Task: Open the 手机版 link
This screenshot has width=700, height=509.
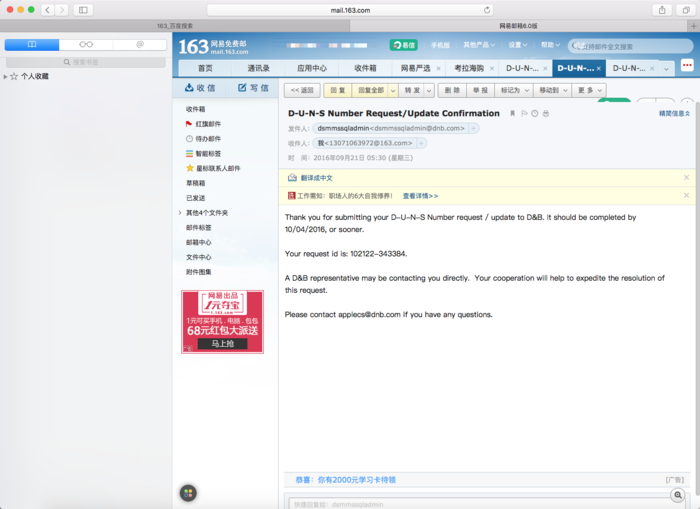Action: [x=440, y=45]
